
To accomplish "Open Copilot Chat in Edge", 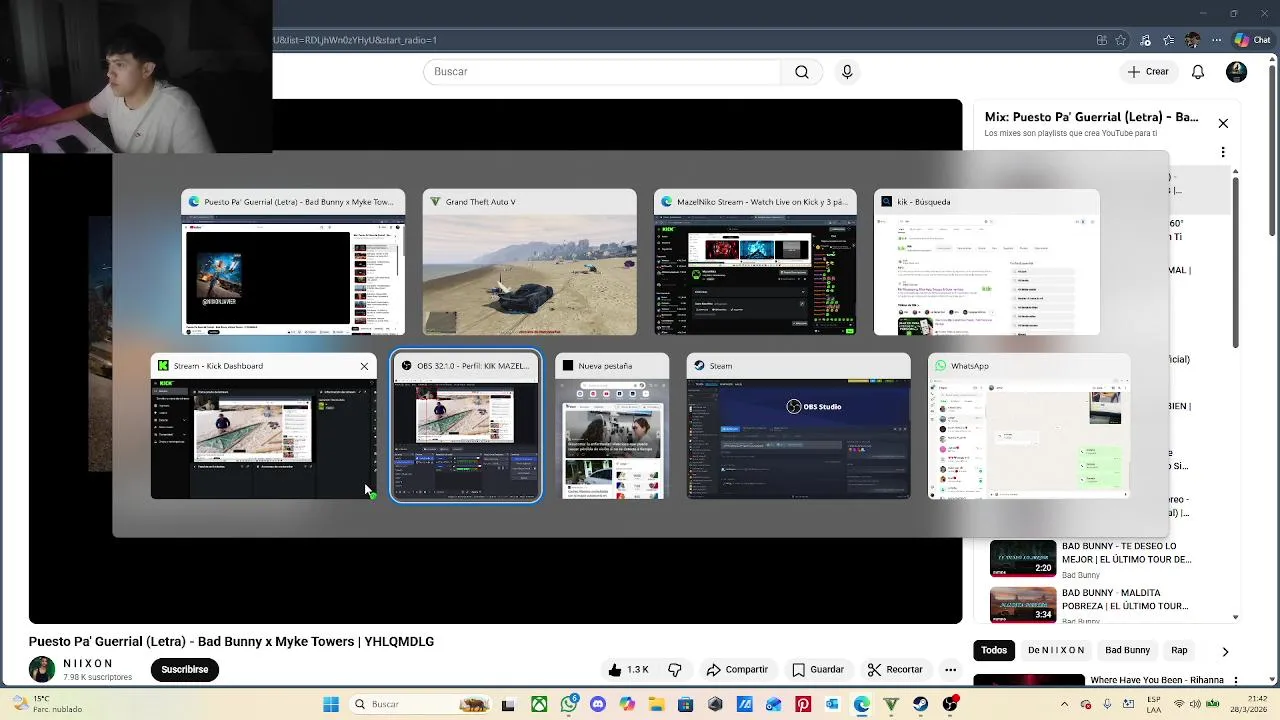I will point(1252,40).
